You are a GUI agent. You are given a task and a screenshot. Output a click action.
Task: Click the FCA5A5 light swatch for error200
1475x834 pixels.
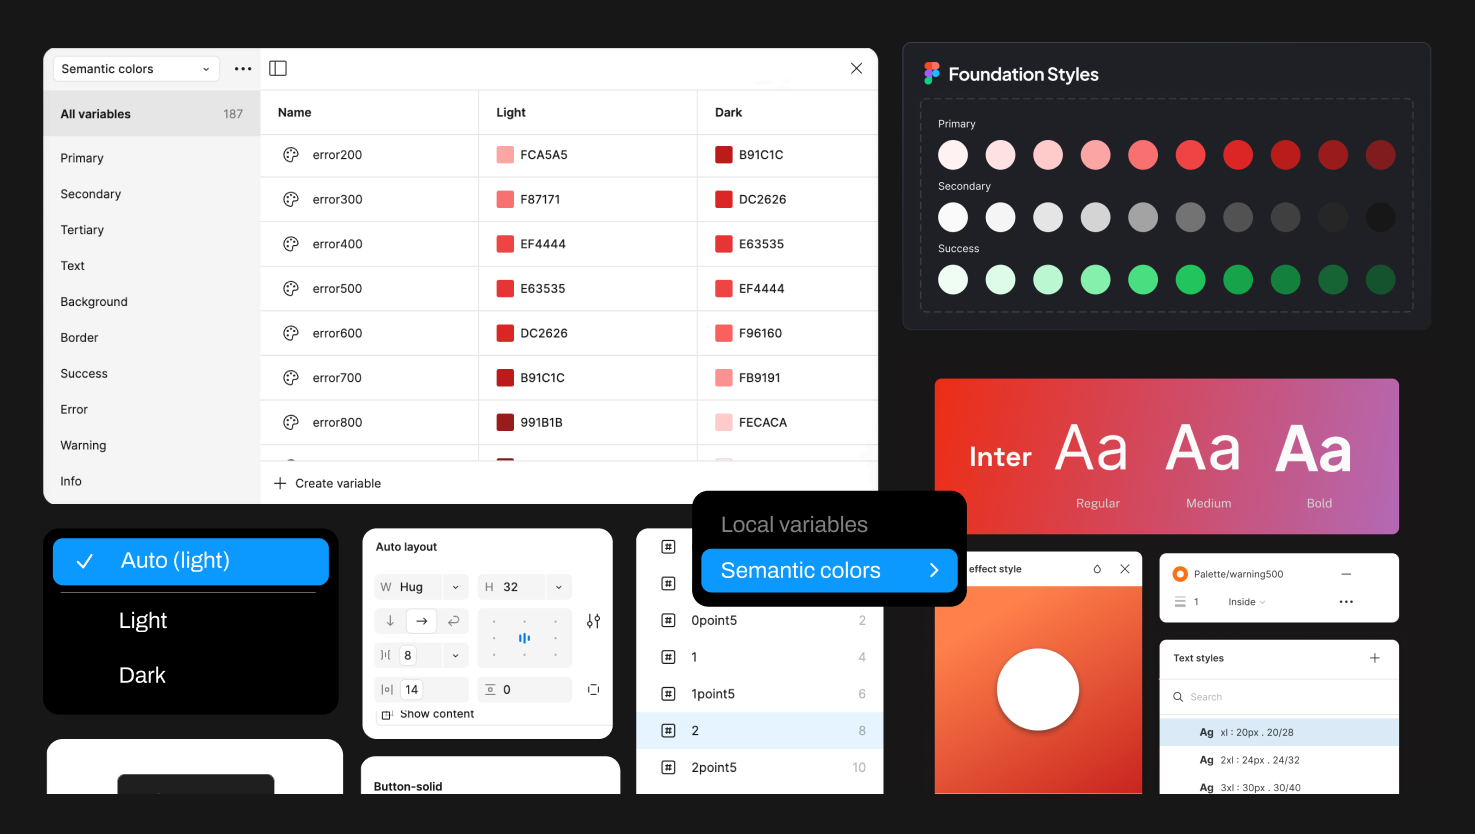pos(505,155)
